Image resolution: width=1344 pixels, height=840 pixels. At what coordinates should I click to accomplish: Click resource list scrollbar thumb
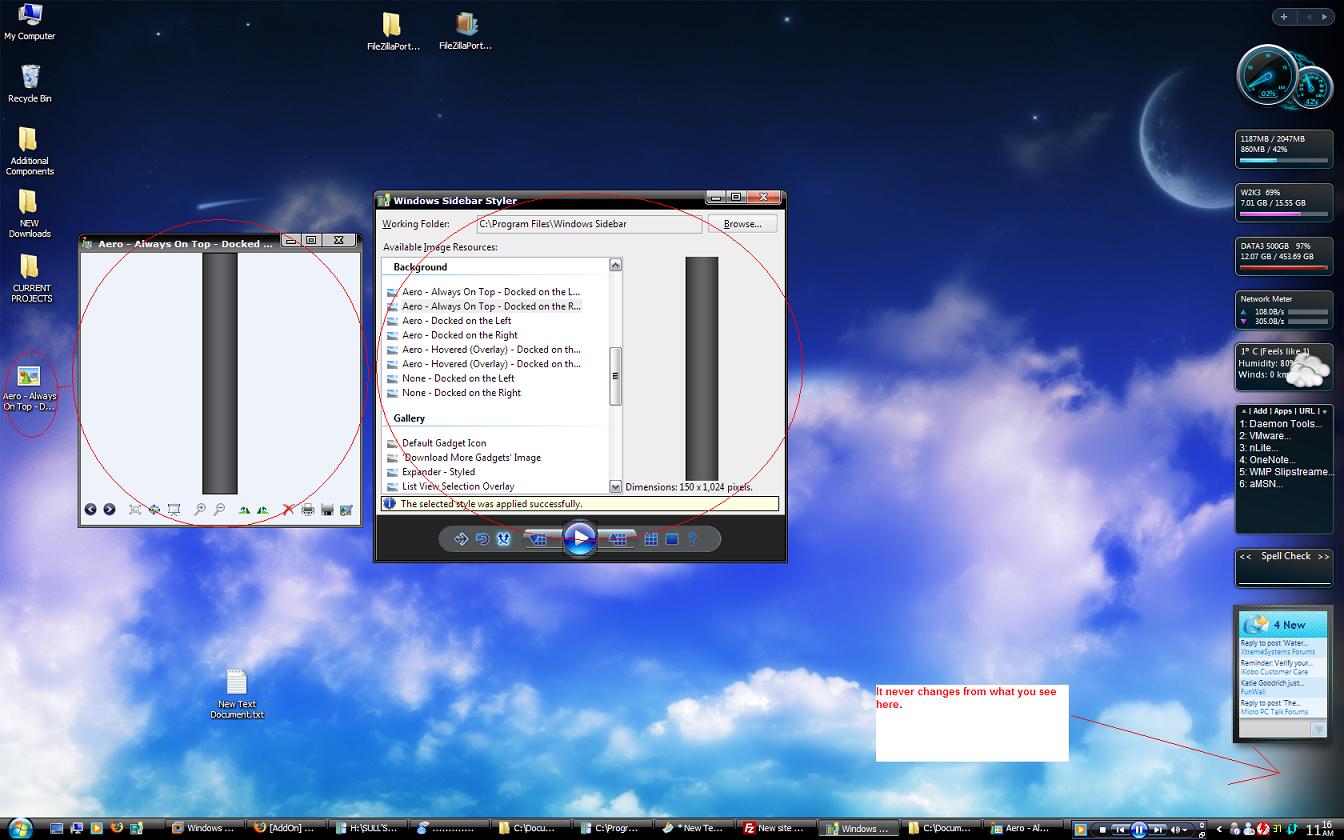(615, 376)
